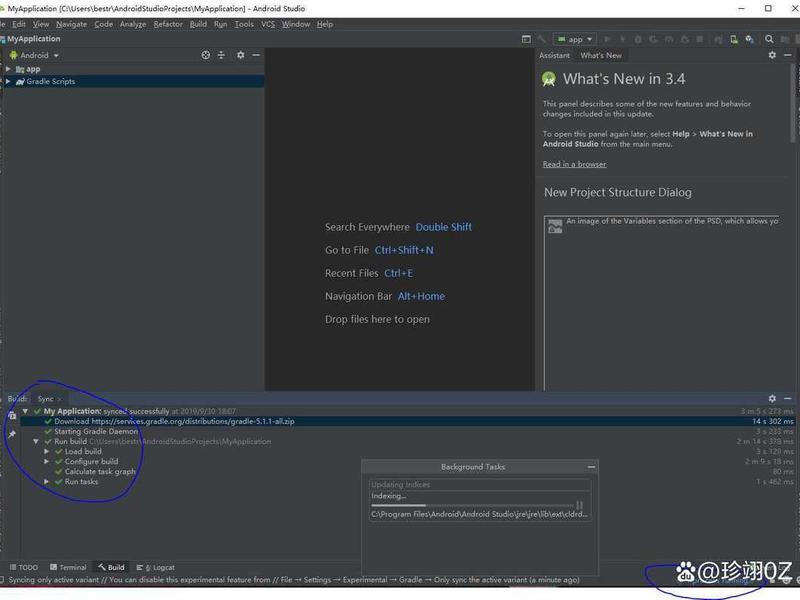The width and height of the screenshot is (800, 600).
Task: Expand the Gradle Scripts node
Action: click(x=8, y=81)
